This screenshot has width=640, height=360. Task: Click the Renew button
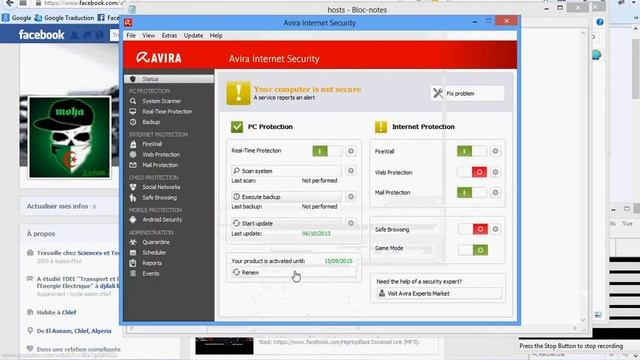[293, 272]
